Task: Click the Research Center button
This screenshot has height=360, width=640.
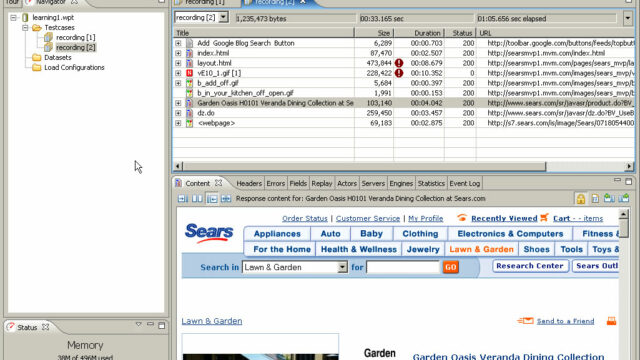Action: click(x=530, y=266)
